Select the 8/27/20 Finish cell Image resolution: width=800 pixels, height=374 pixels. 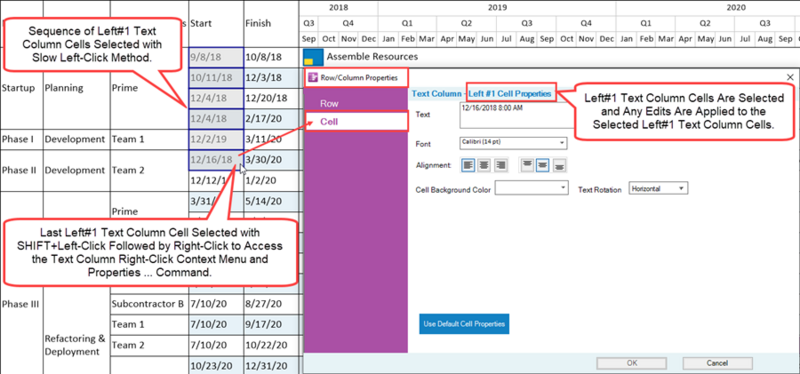point(271,304)
